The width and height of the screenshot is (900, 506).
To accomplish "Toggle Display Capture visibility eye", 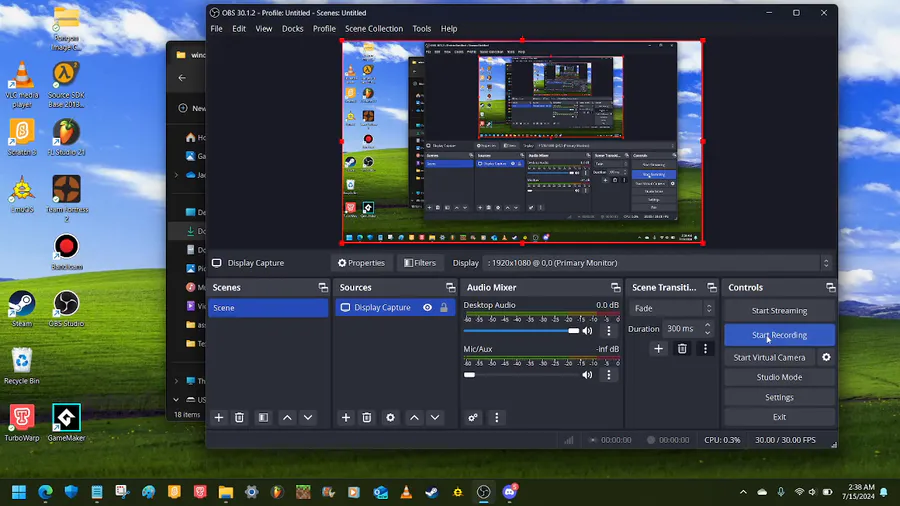I will tap(428, 308).
